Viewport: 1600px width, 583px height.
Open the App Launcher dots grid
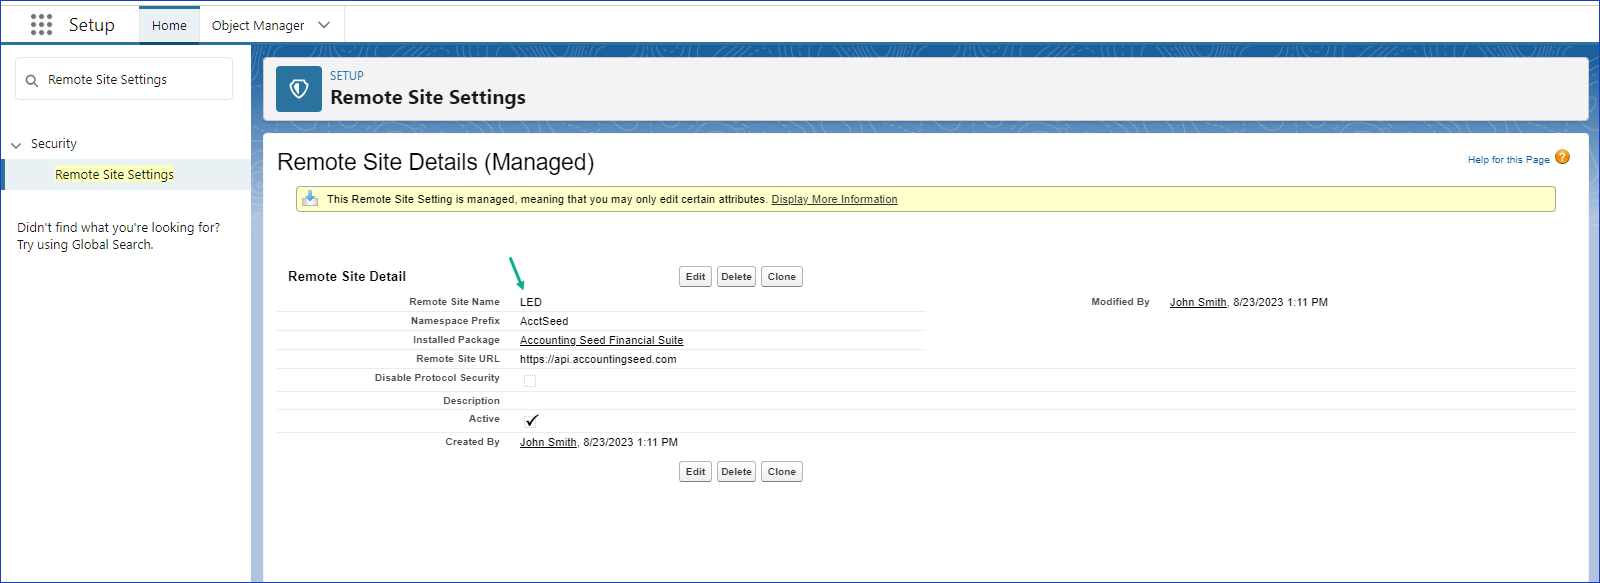pyautogui.click(x=41, y=25)
